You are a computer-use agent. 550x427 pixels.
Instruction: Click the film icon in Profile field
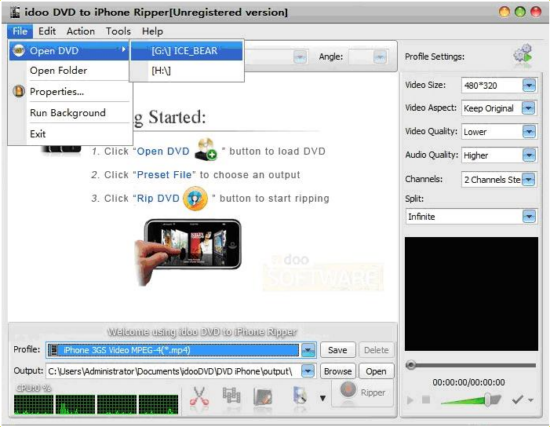pyautogui.click(x=53, y=350)
